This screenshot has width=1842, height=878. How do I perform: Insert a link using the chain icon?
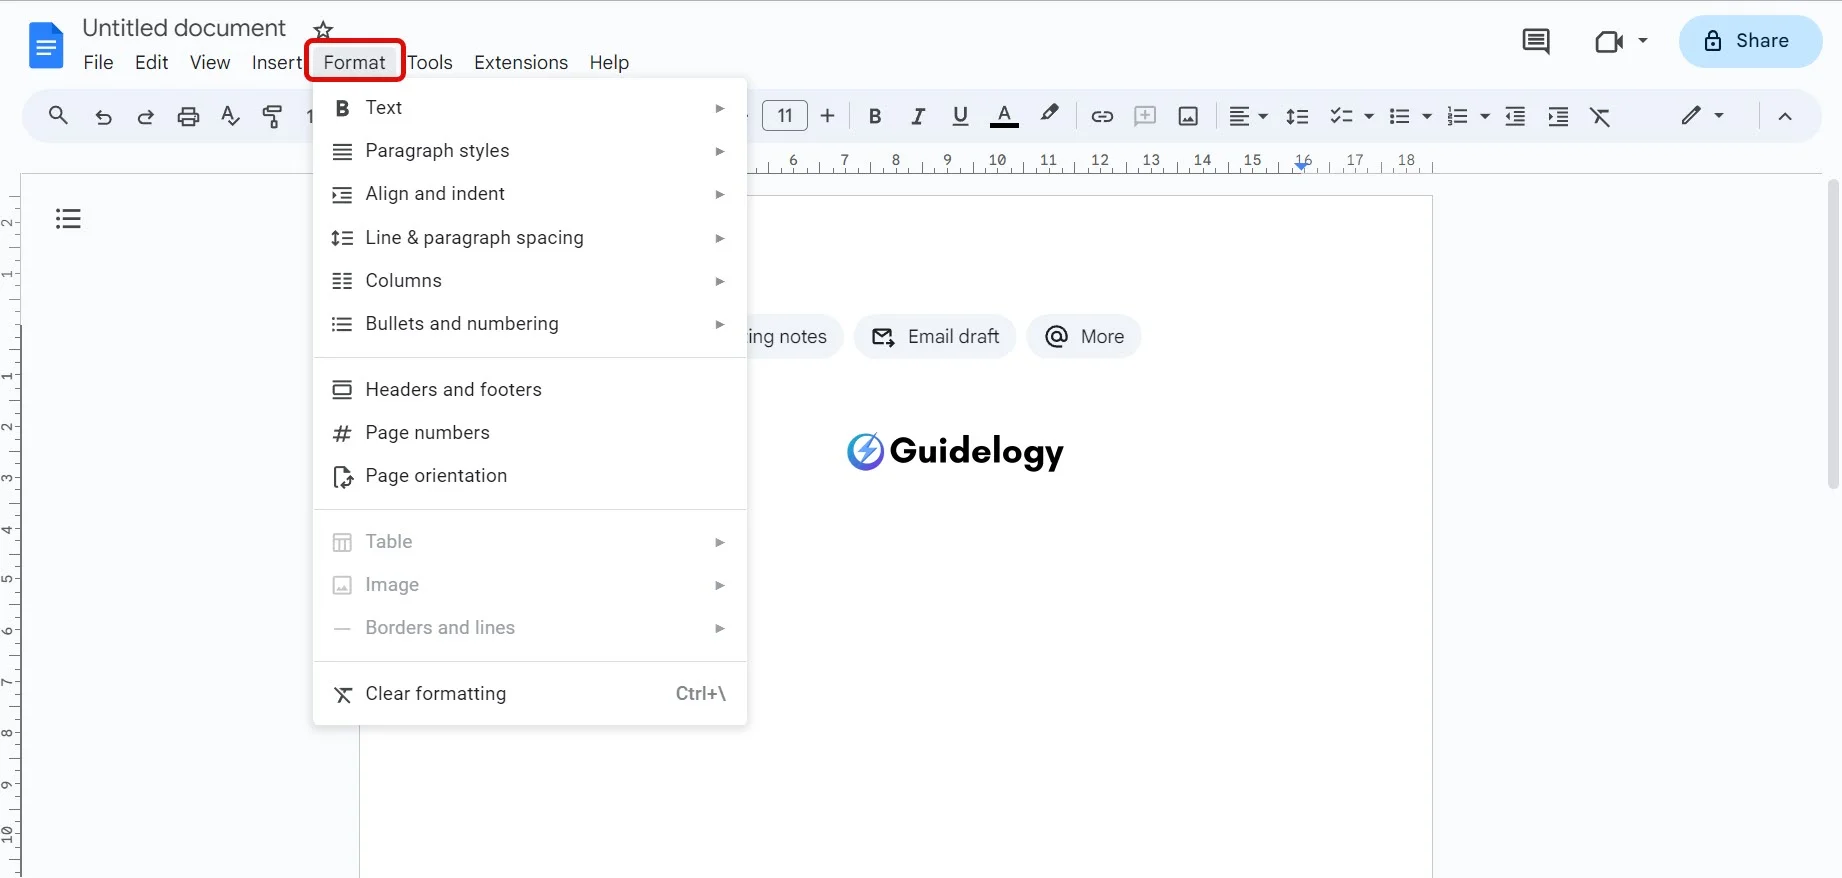[x=1102, y=116]
